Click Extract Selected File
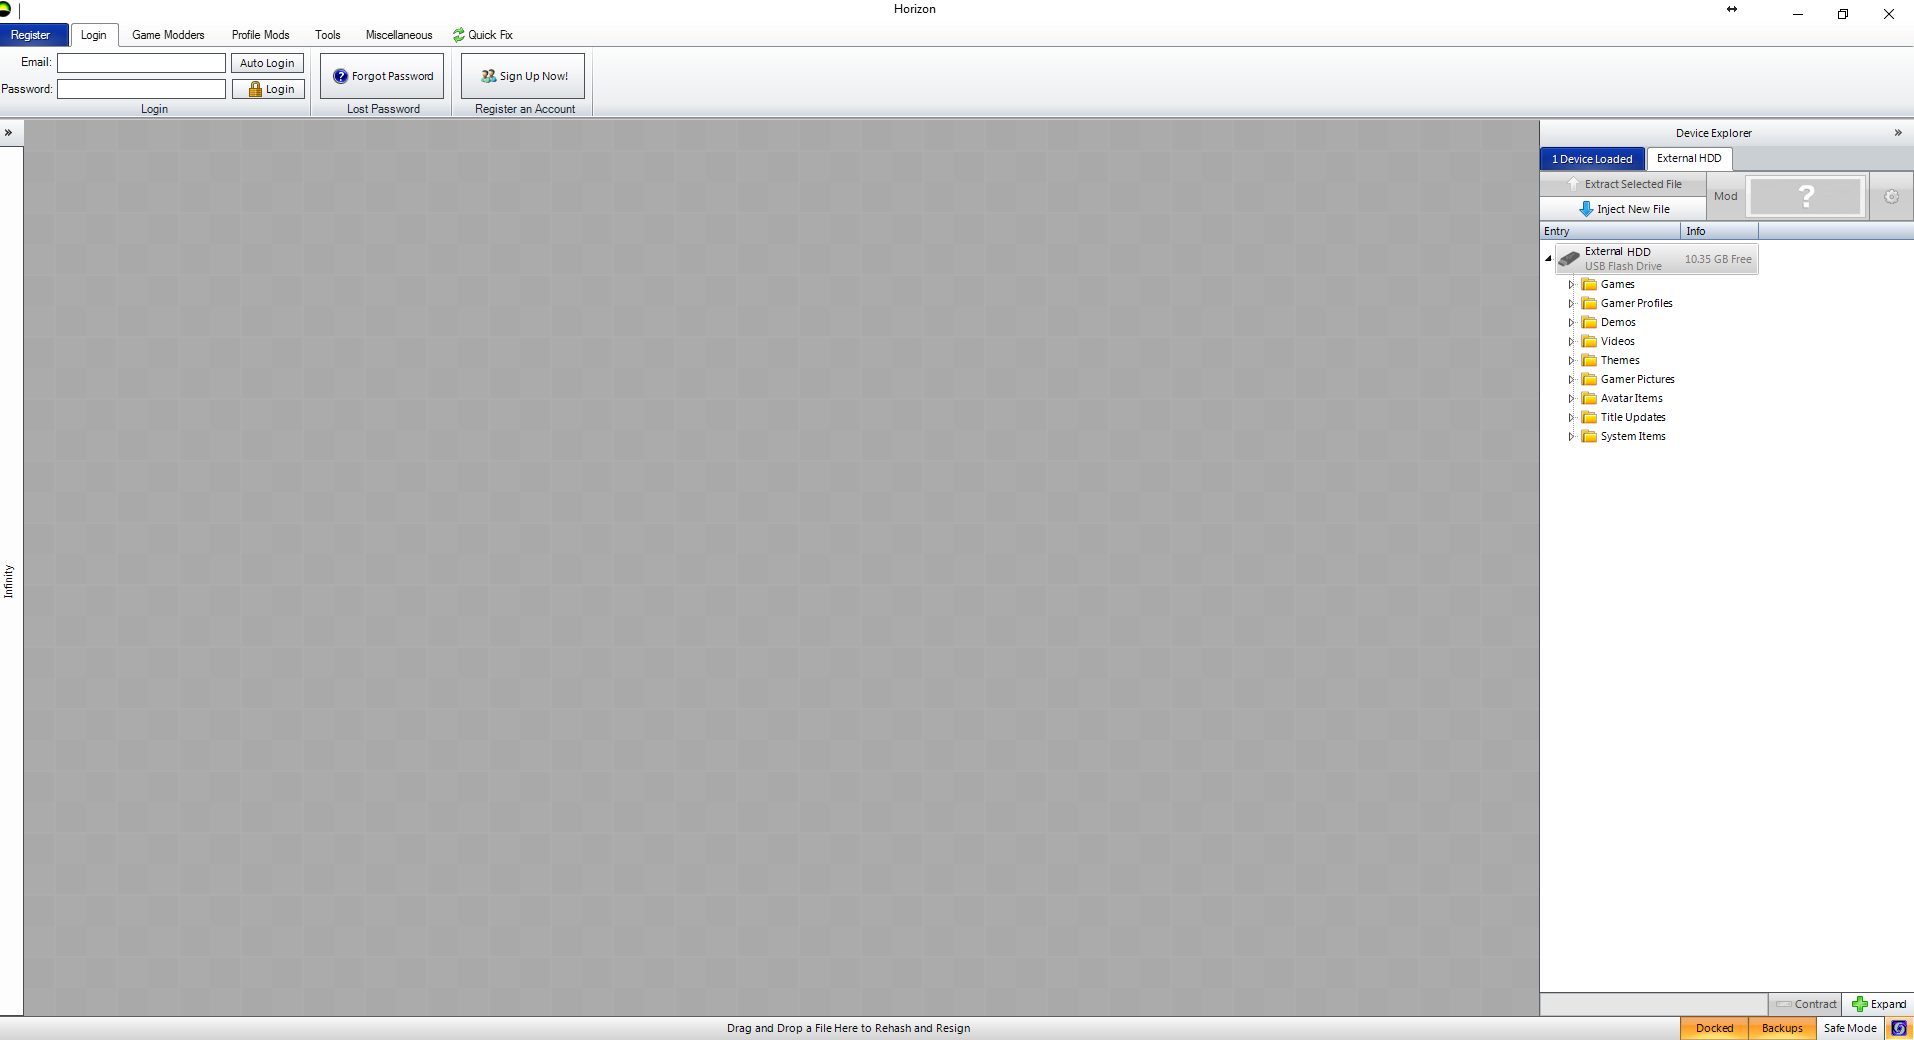Image resolution: width=1914 pixels, height=1040 pixels. [1623, 184]
